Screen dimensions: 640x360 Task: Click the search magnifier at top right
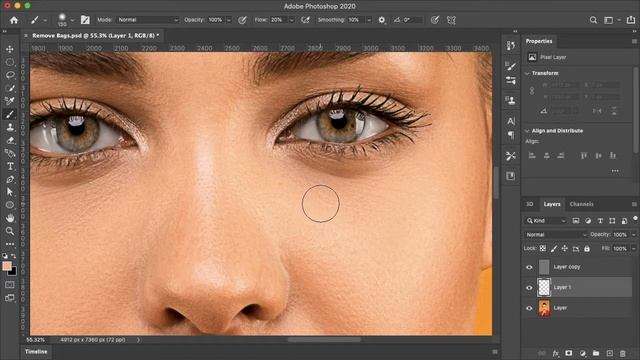[593, 20]
